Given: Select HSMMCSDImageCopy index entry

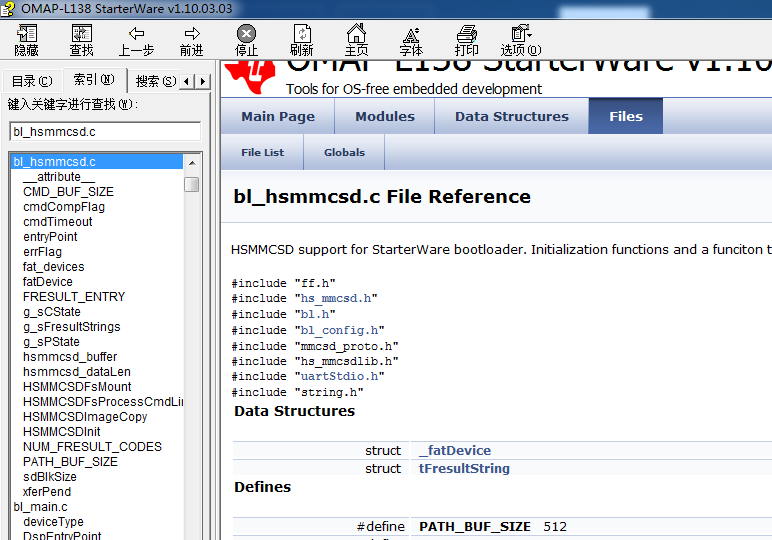Looking at the screenshot, I should pyautogui.click(x=85, y=417).
